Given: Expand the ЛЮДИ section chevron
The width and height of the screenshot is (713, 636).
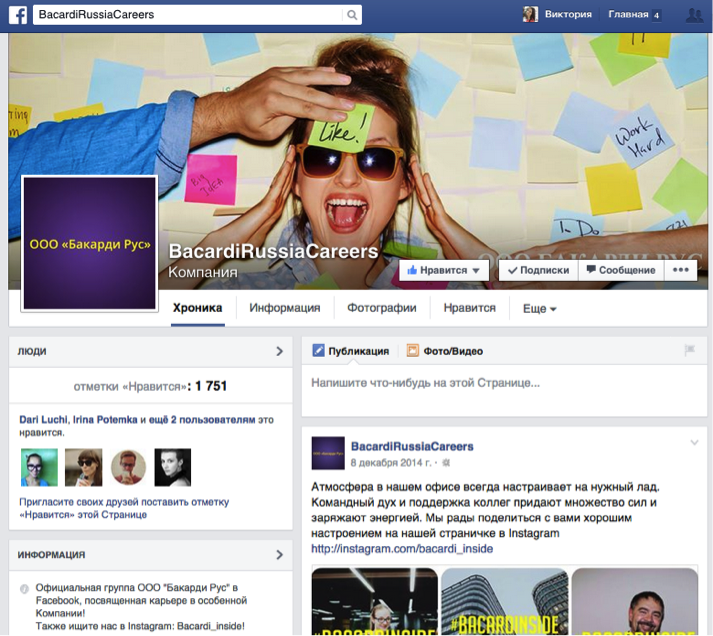Looking at the screenshot, I should (x=279, y=351).
